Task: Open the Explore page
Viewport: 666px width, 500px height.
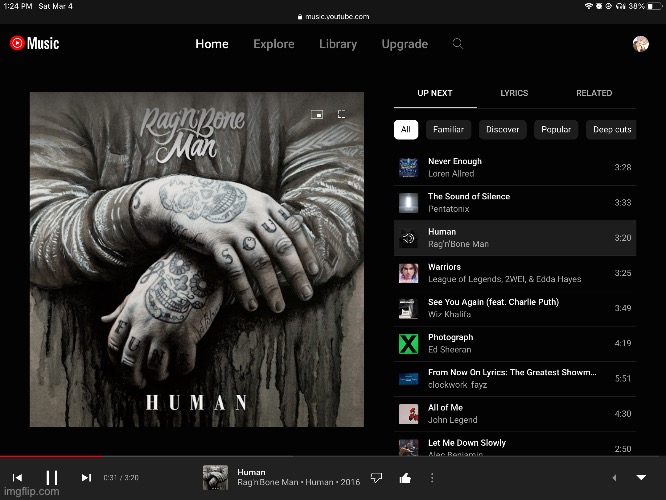Action: point(274,44)
